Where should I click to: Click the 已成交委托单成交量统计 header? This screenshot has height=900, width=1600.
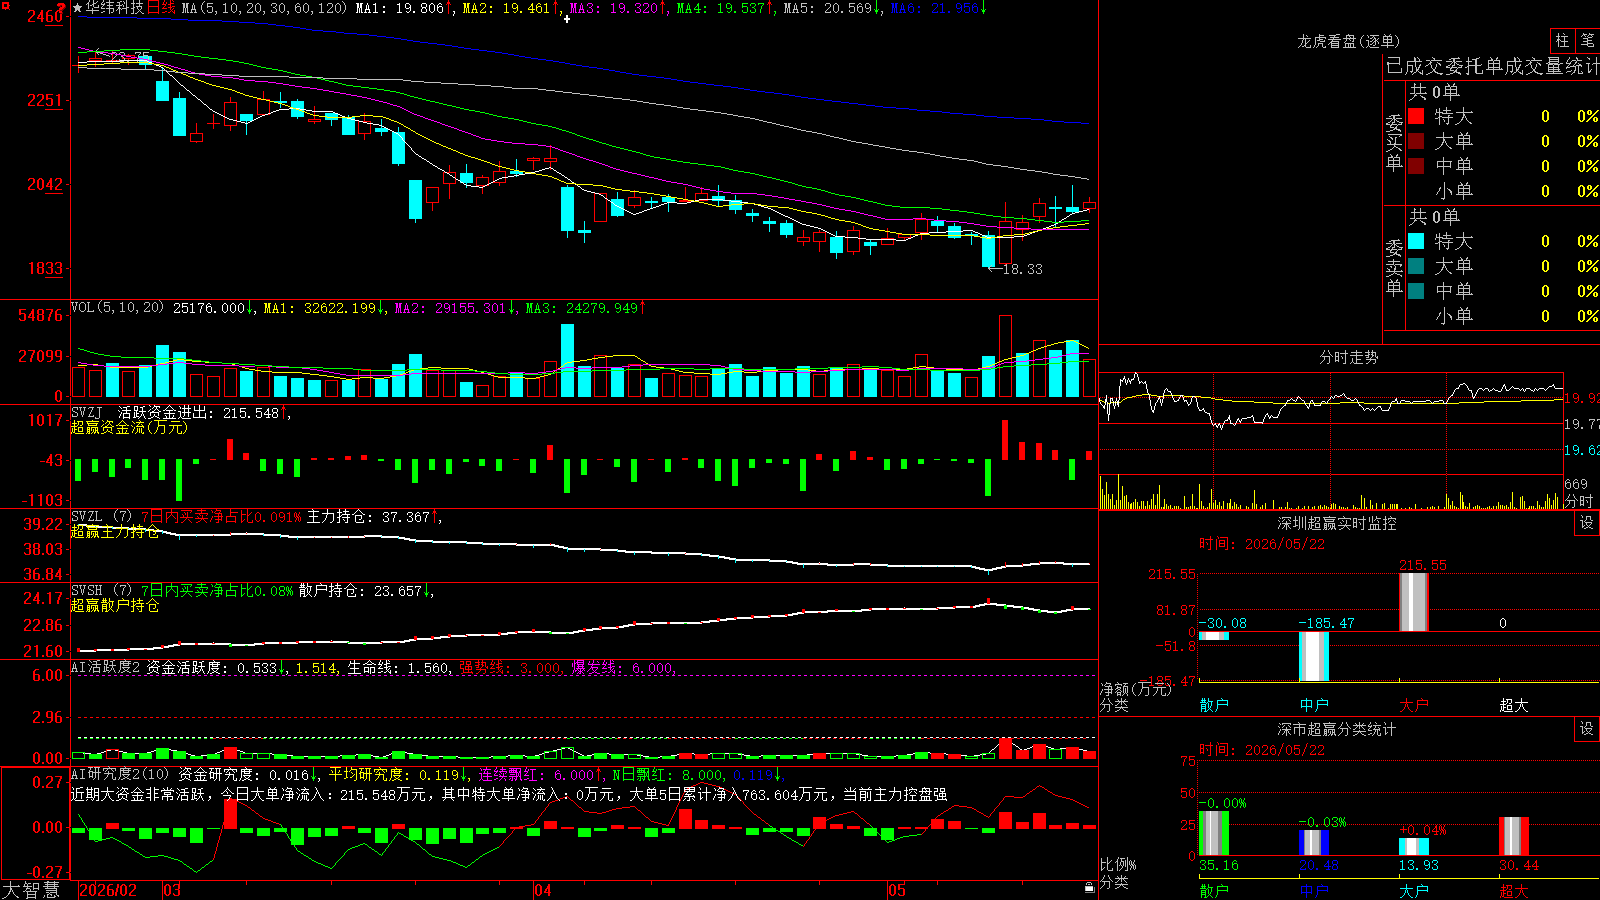(x=1492, y=66)
